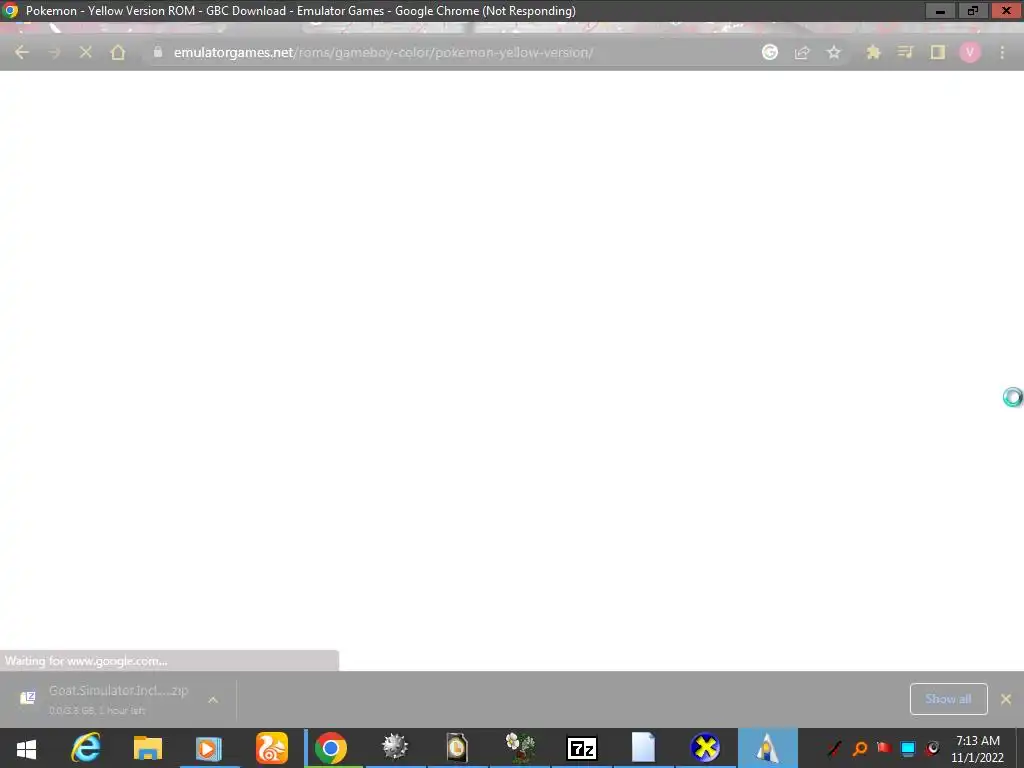1024x768 pixels.
Task: Open the clock document app on the taskbar
Action: [x=456, y=748]
